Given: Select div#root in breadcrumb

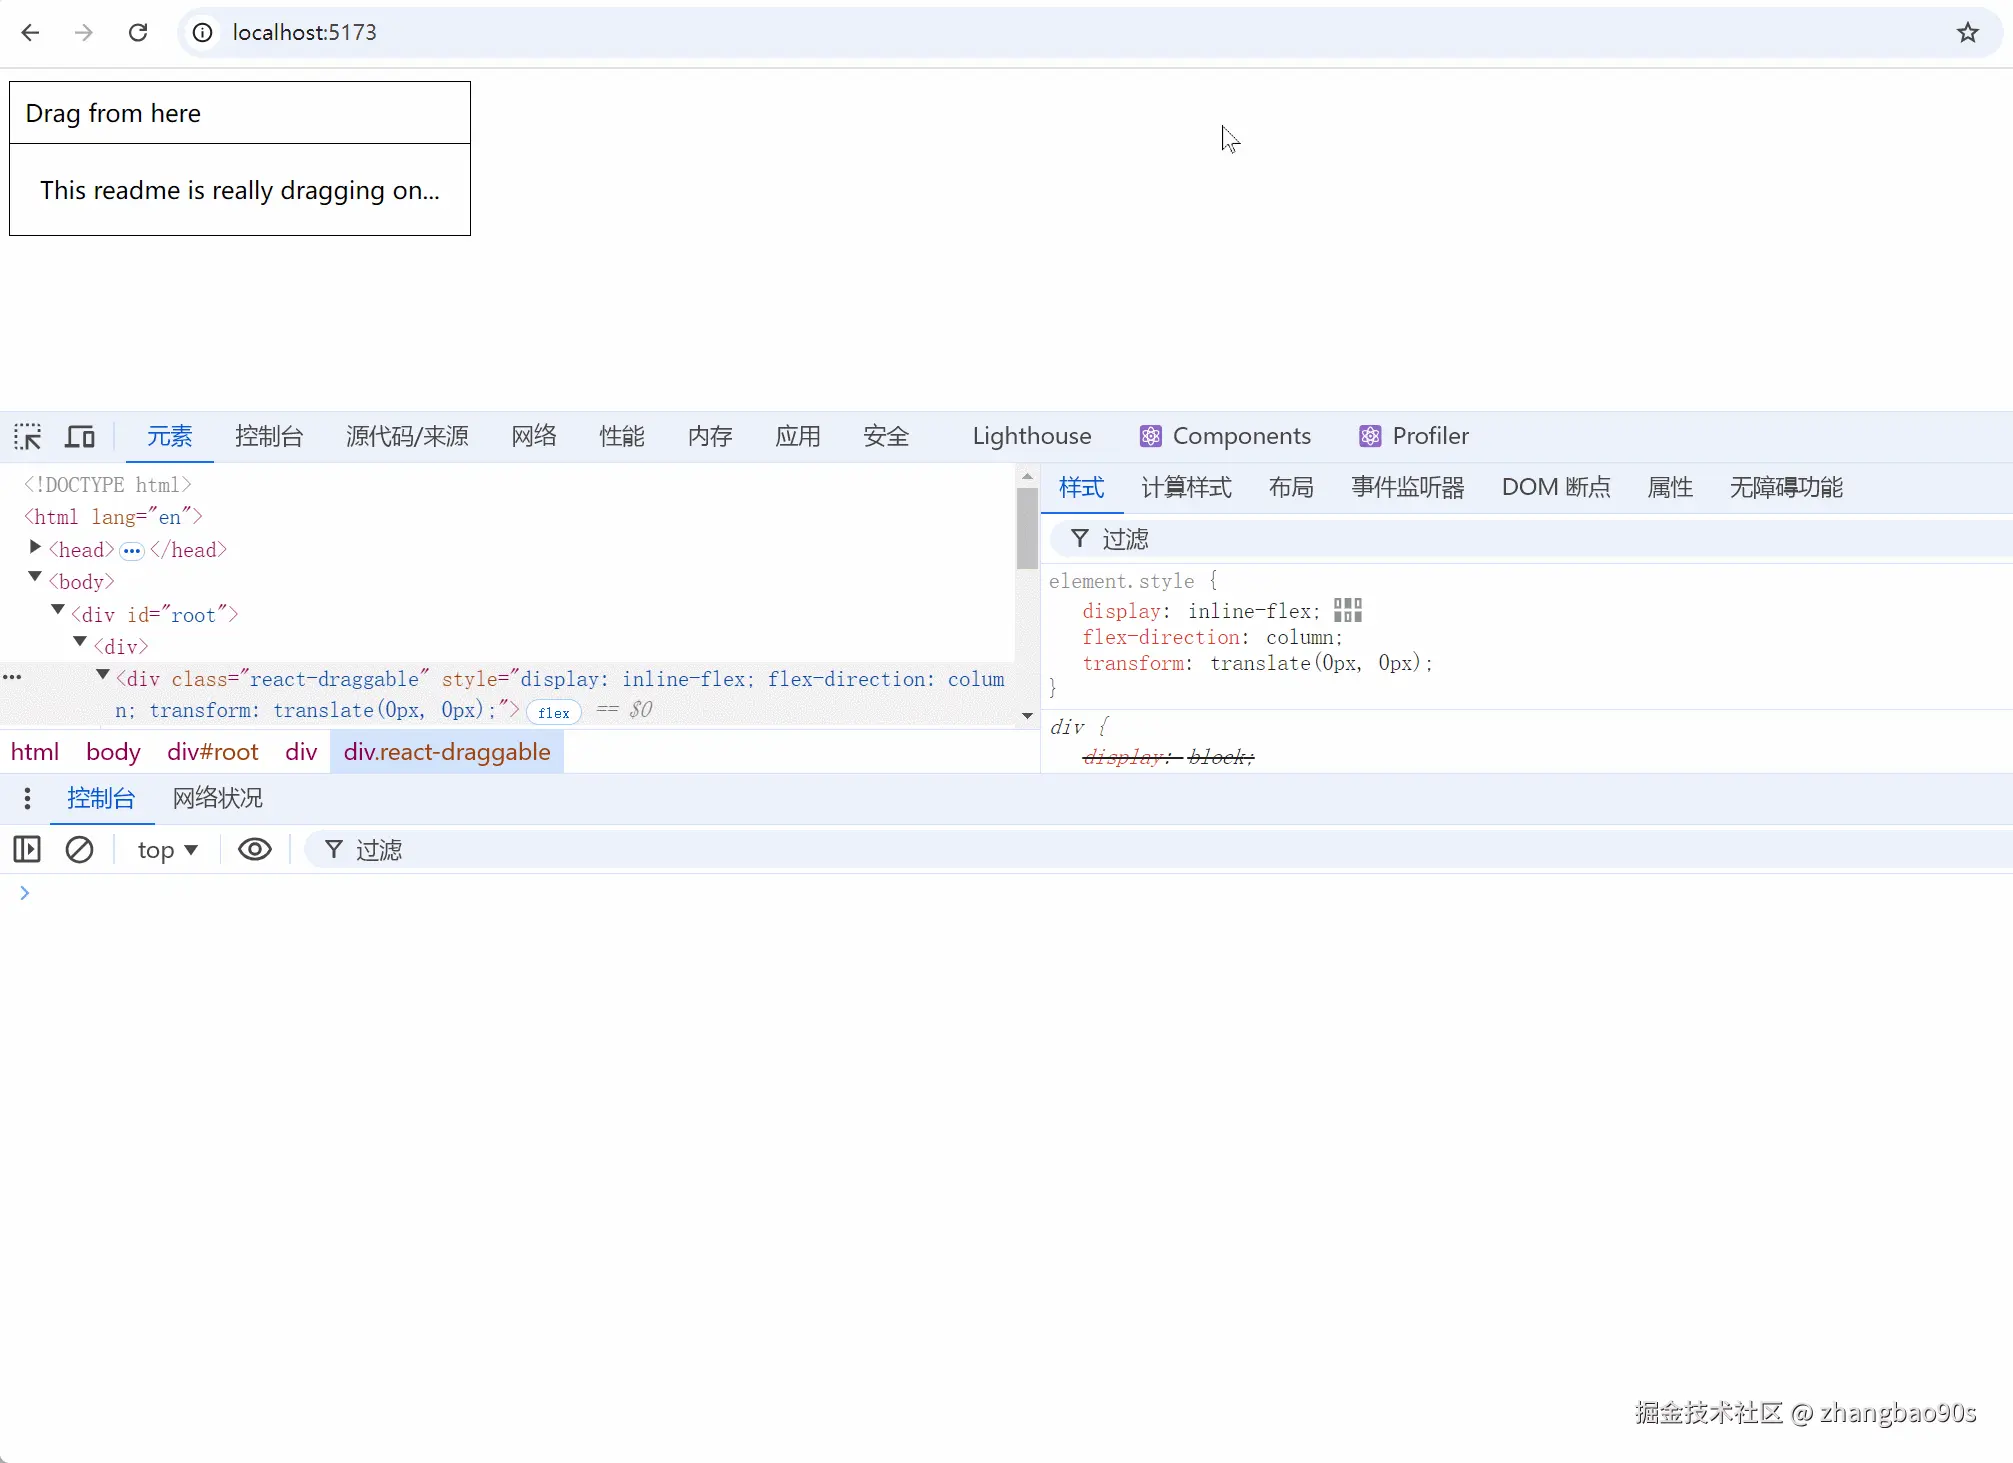Looking at the screenshot, I should 212,752.
